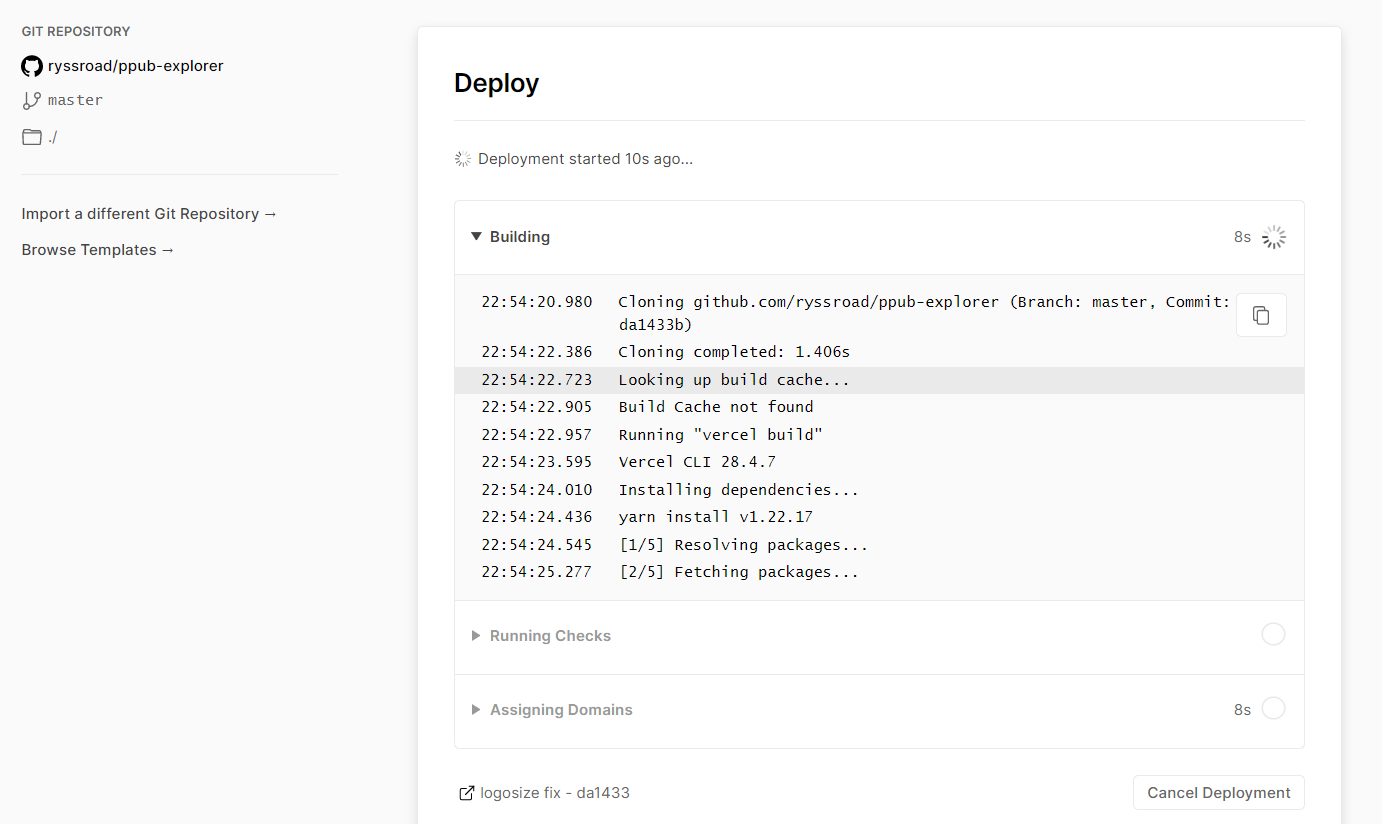Open Import a different Git Repository link

pos(149,214)
